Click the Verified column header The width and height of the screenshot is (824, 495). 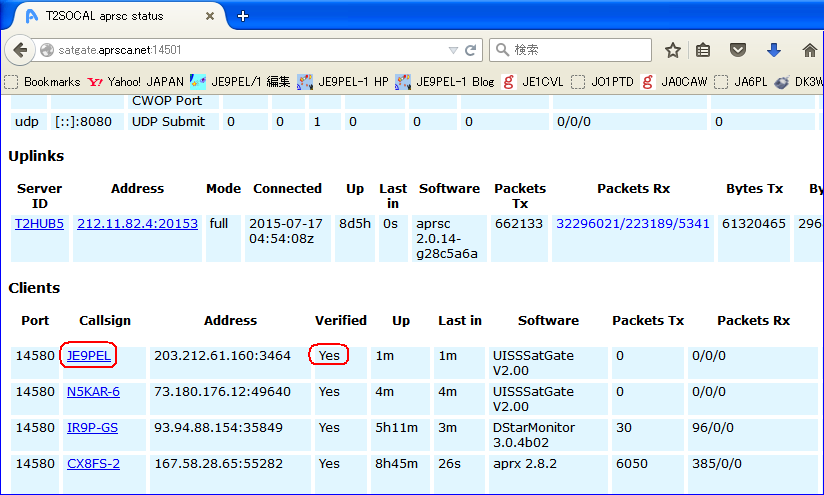click(341, 321)
